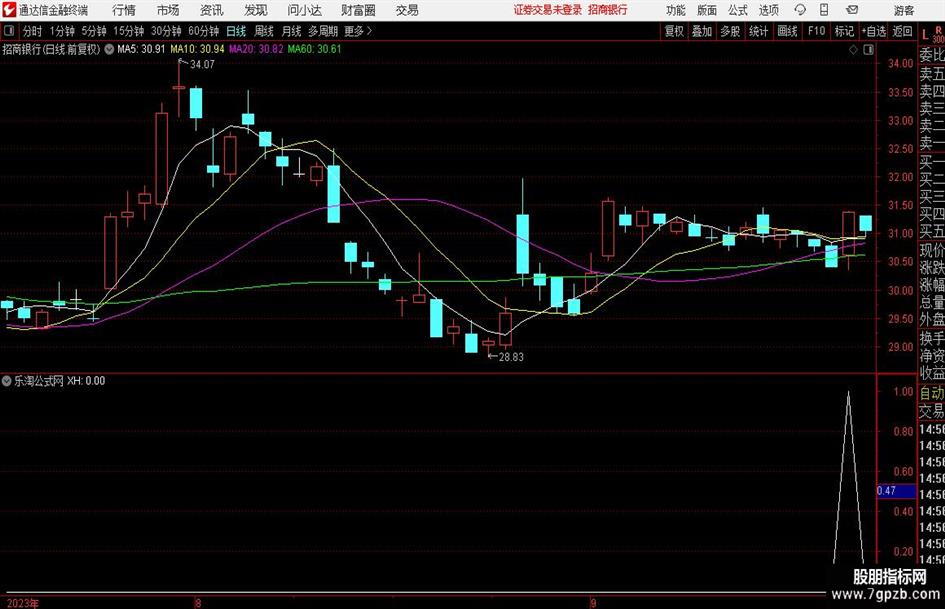Screen dimensions: 945x609
Task: Open the 选项 menu
Action: (768, 10)
